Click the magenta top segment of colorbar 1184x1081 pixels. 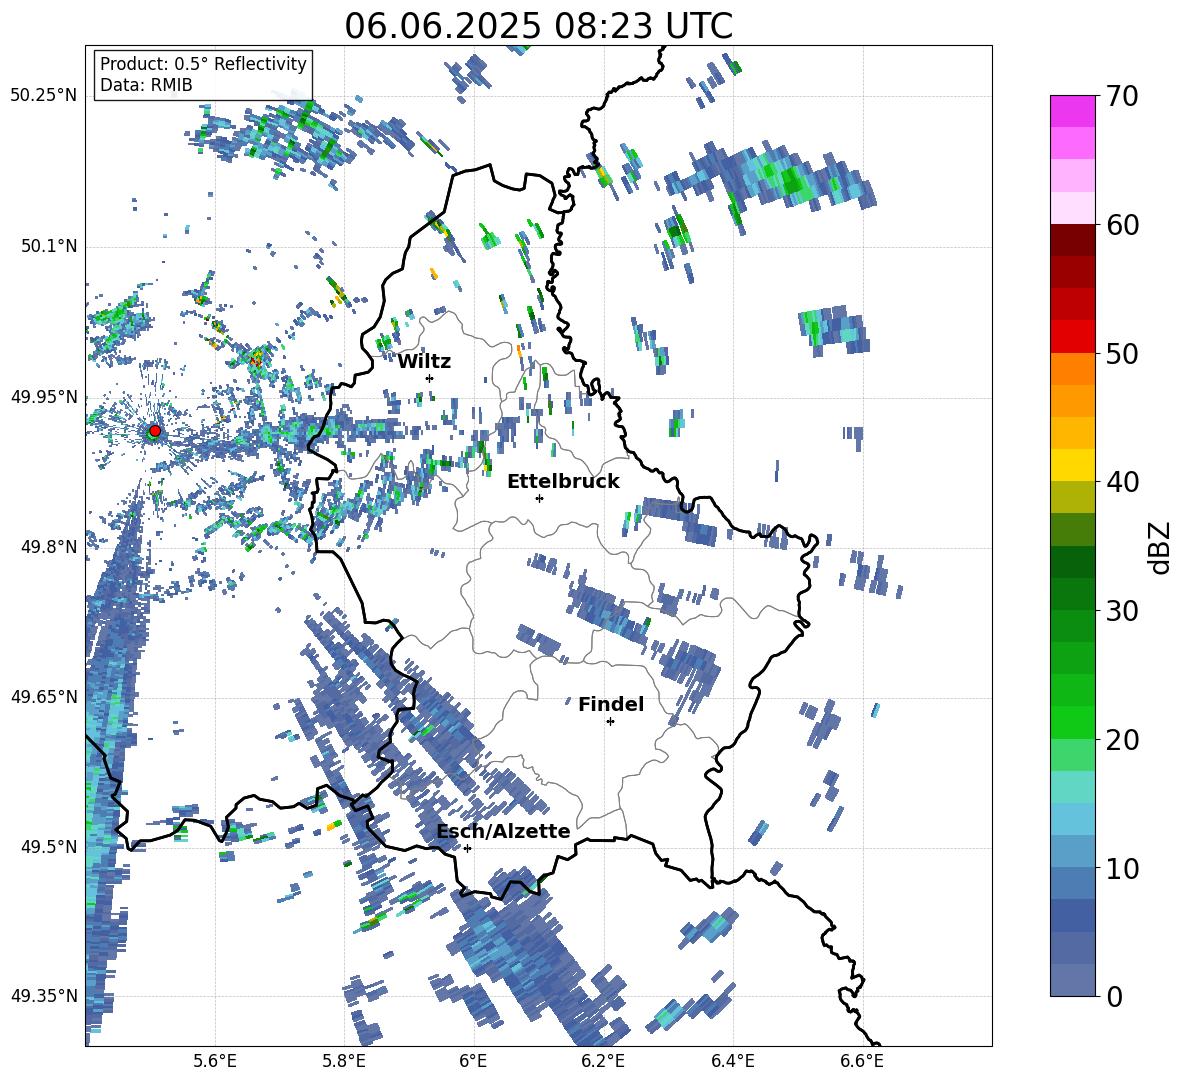[1073, 111]
